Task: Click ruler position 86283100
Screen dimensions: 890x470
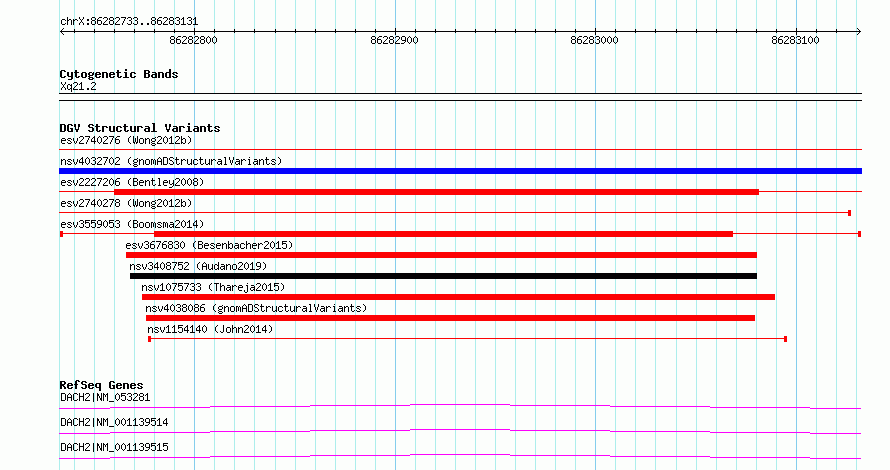Action: (795, 40)
